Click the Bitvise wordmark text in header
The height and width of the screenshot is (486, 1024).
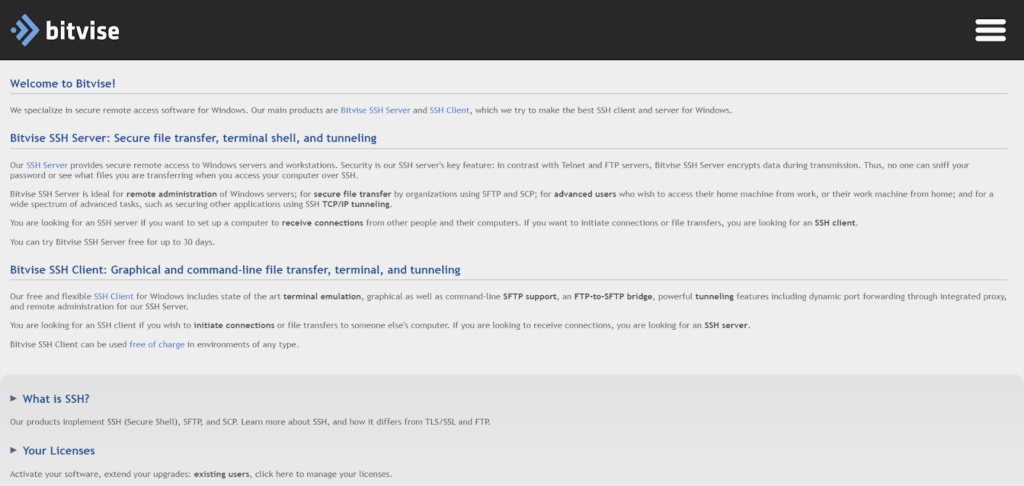tap(83, 31)
